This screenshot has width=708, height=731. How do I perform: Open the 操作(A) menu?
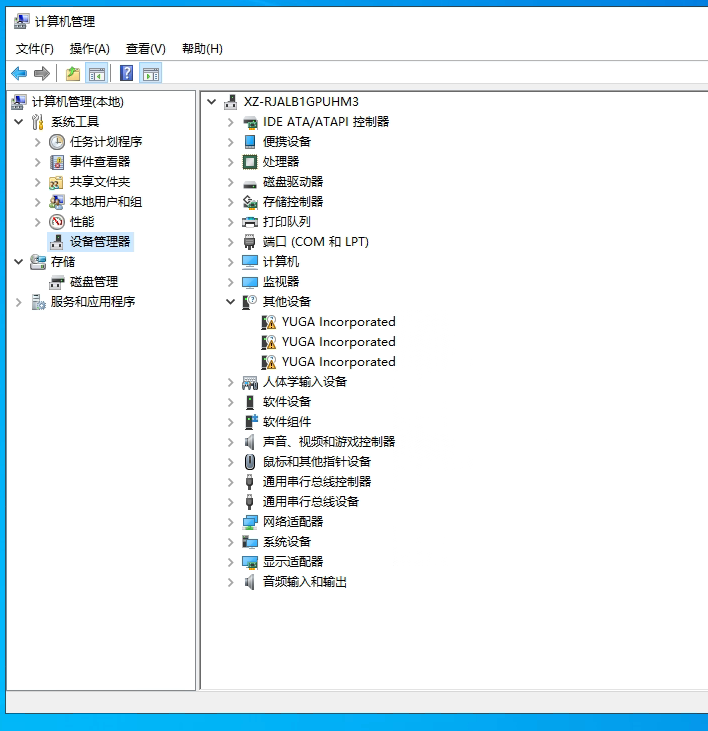coord(89,48)
